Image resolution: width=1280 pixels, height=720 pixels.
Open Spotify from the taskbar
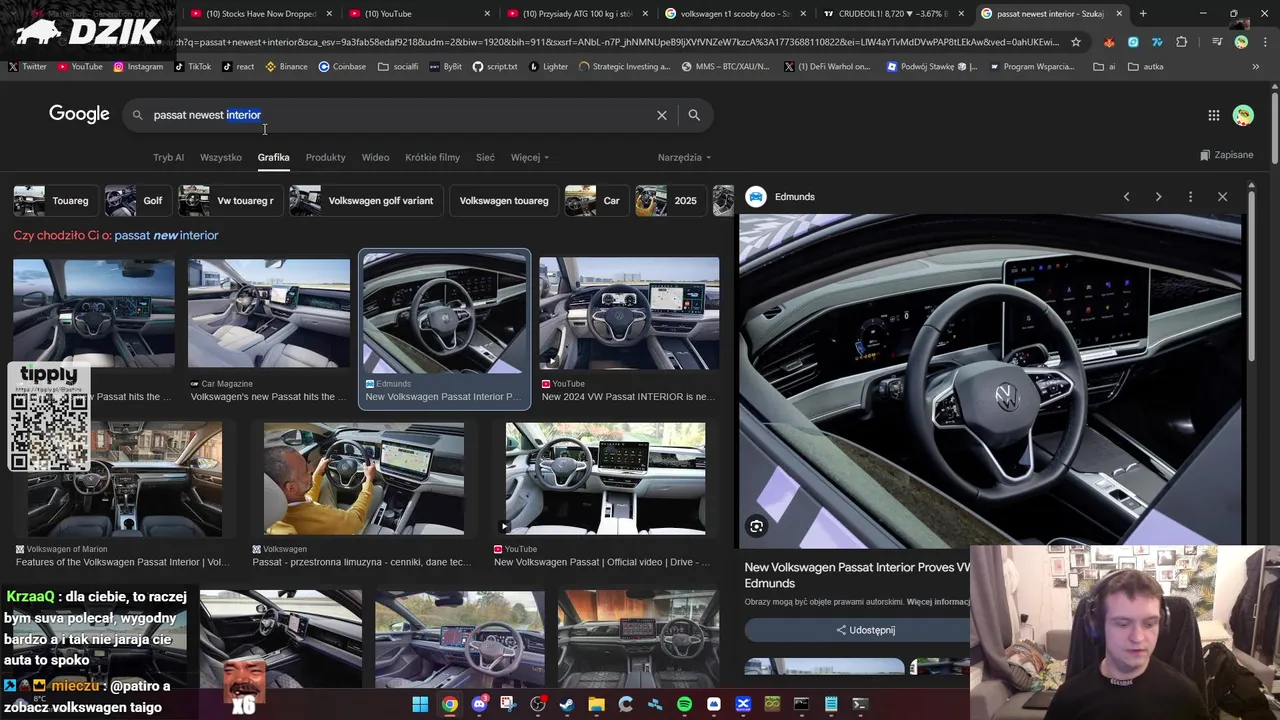click(684, 704)
